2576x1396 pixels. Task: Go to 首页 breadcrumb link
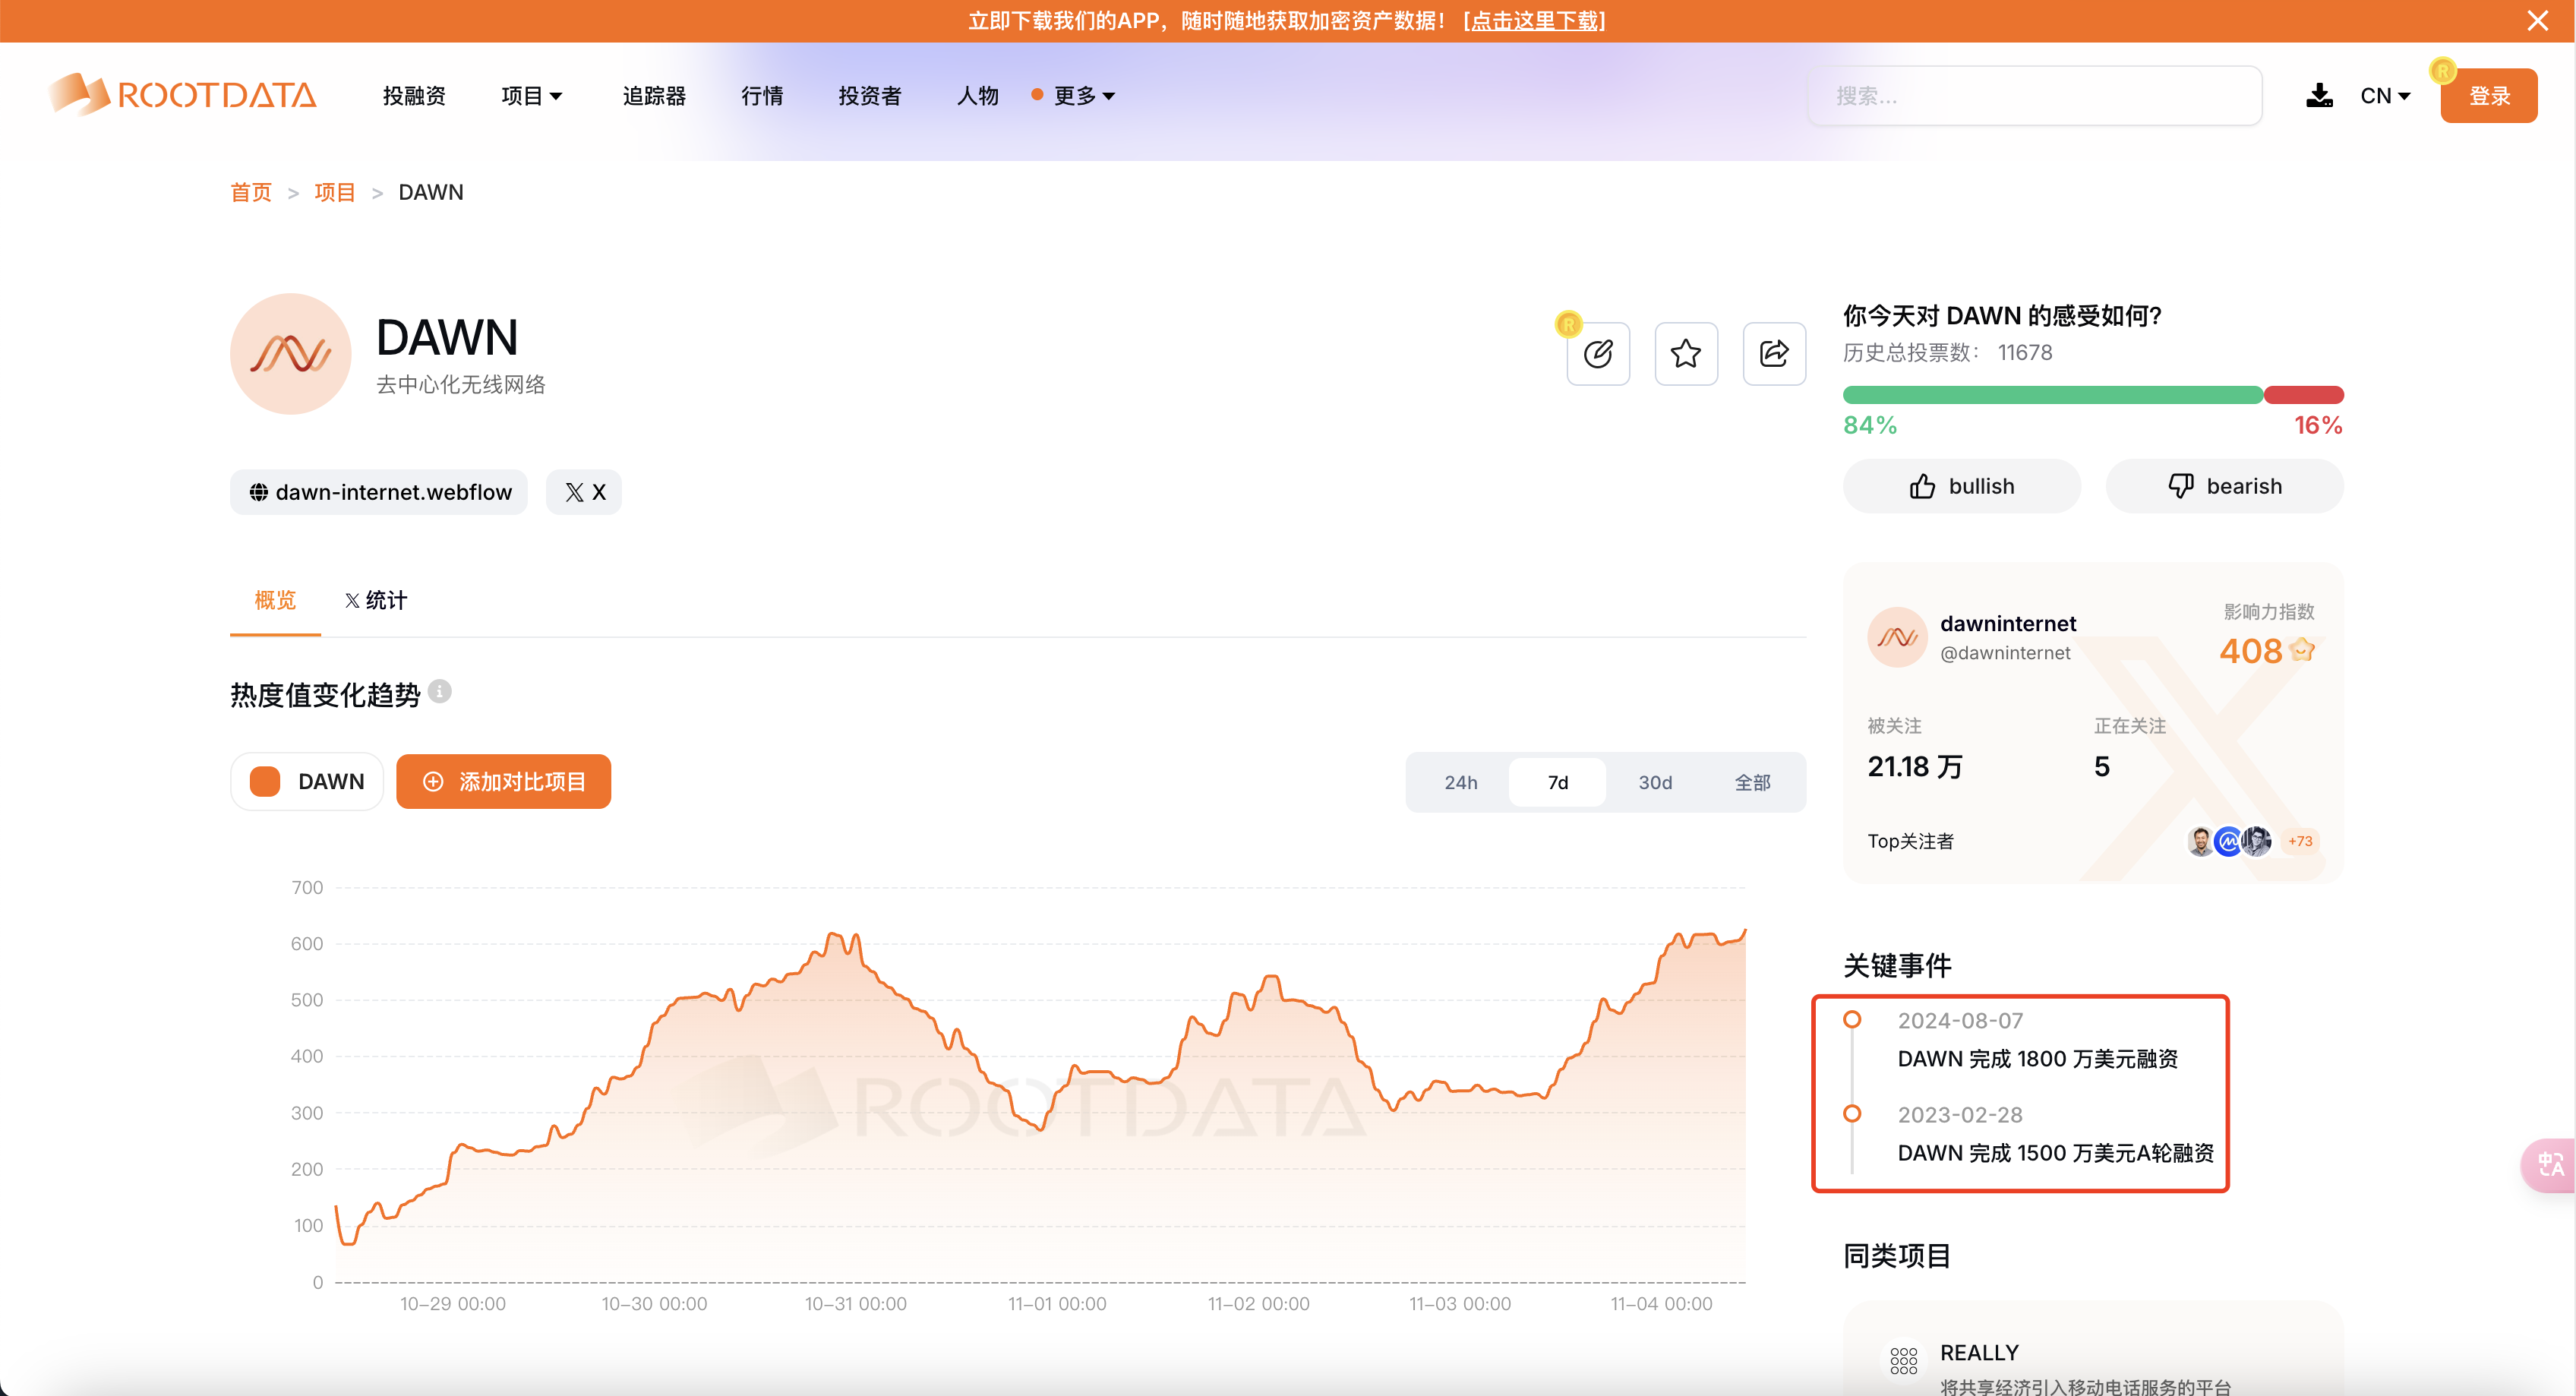(x=251, y=192)
